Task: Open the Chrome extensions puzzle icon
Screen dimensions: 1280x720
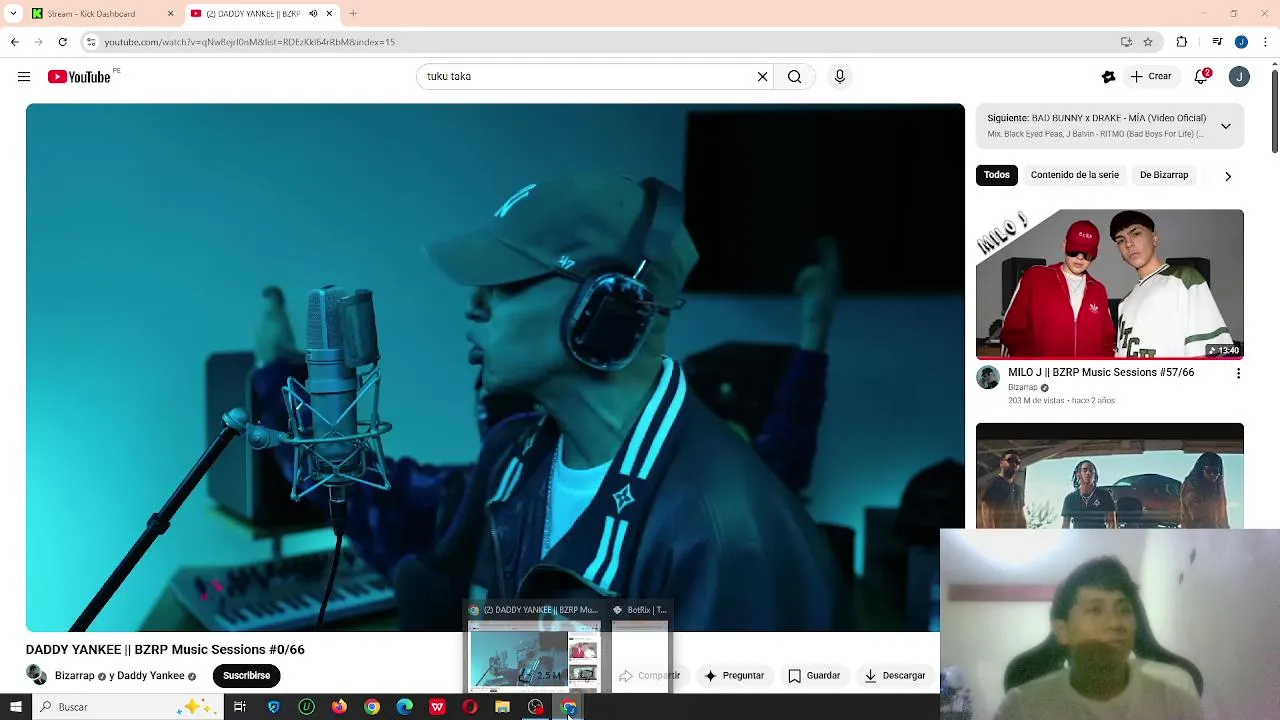Action: (x=1182, y=42)
